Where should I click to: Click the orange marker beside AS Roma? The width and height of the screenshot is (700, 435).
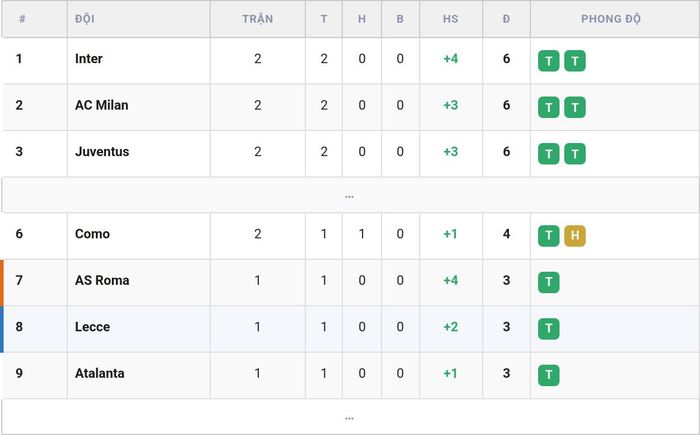point(2,283)
